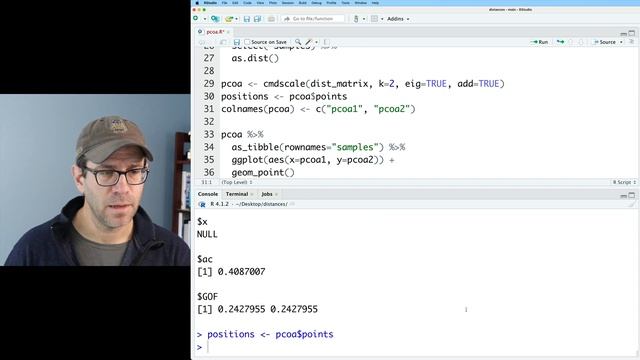Click the Save All documents icon

[x=257, y=19]
